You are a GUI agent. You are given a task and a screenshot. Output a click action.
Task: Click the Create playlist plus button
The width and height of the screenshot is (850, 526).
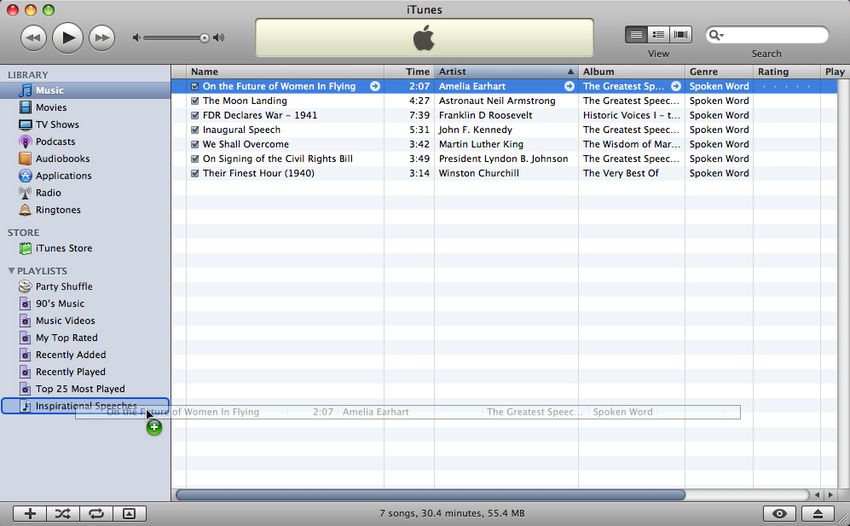(30, 514)
